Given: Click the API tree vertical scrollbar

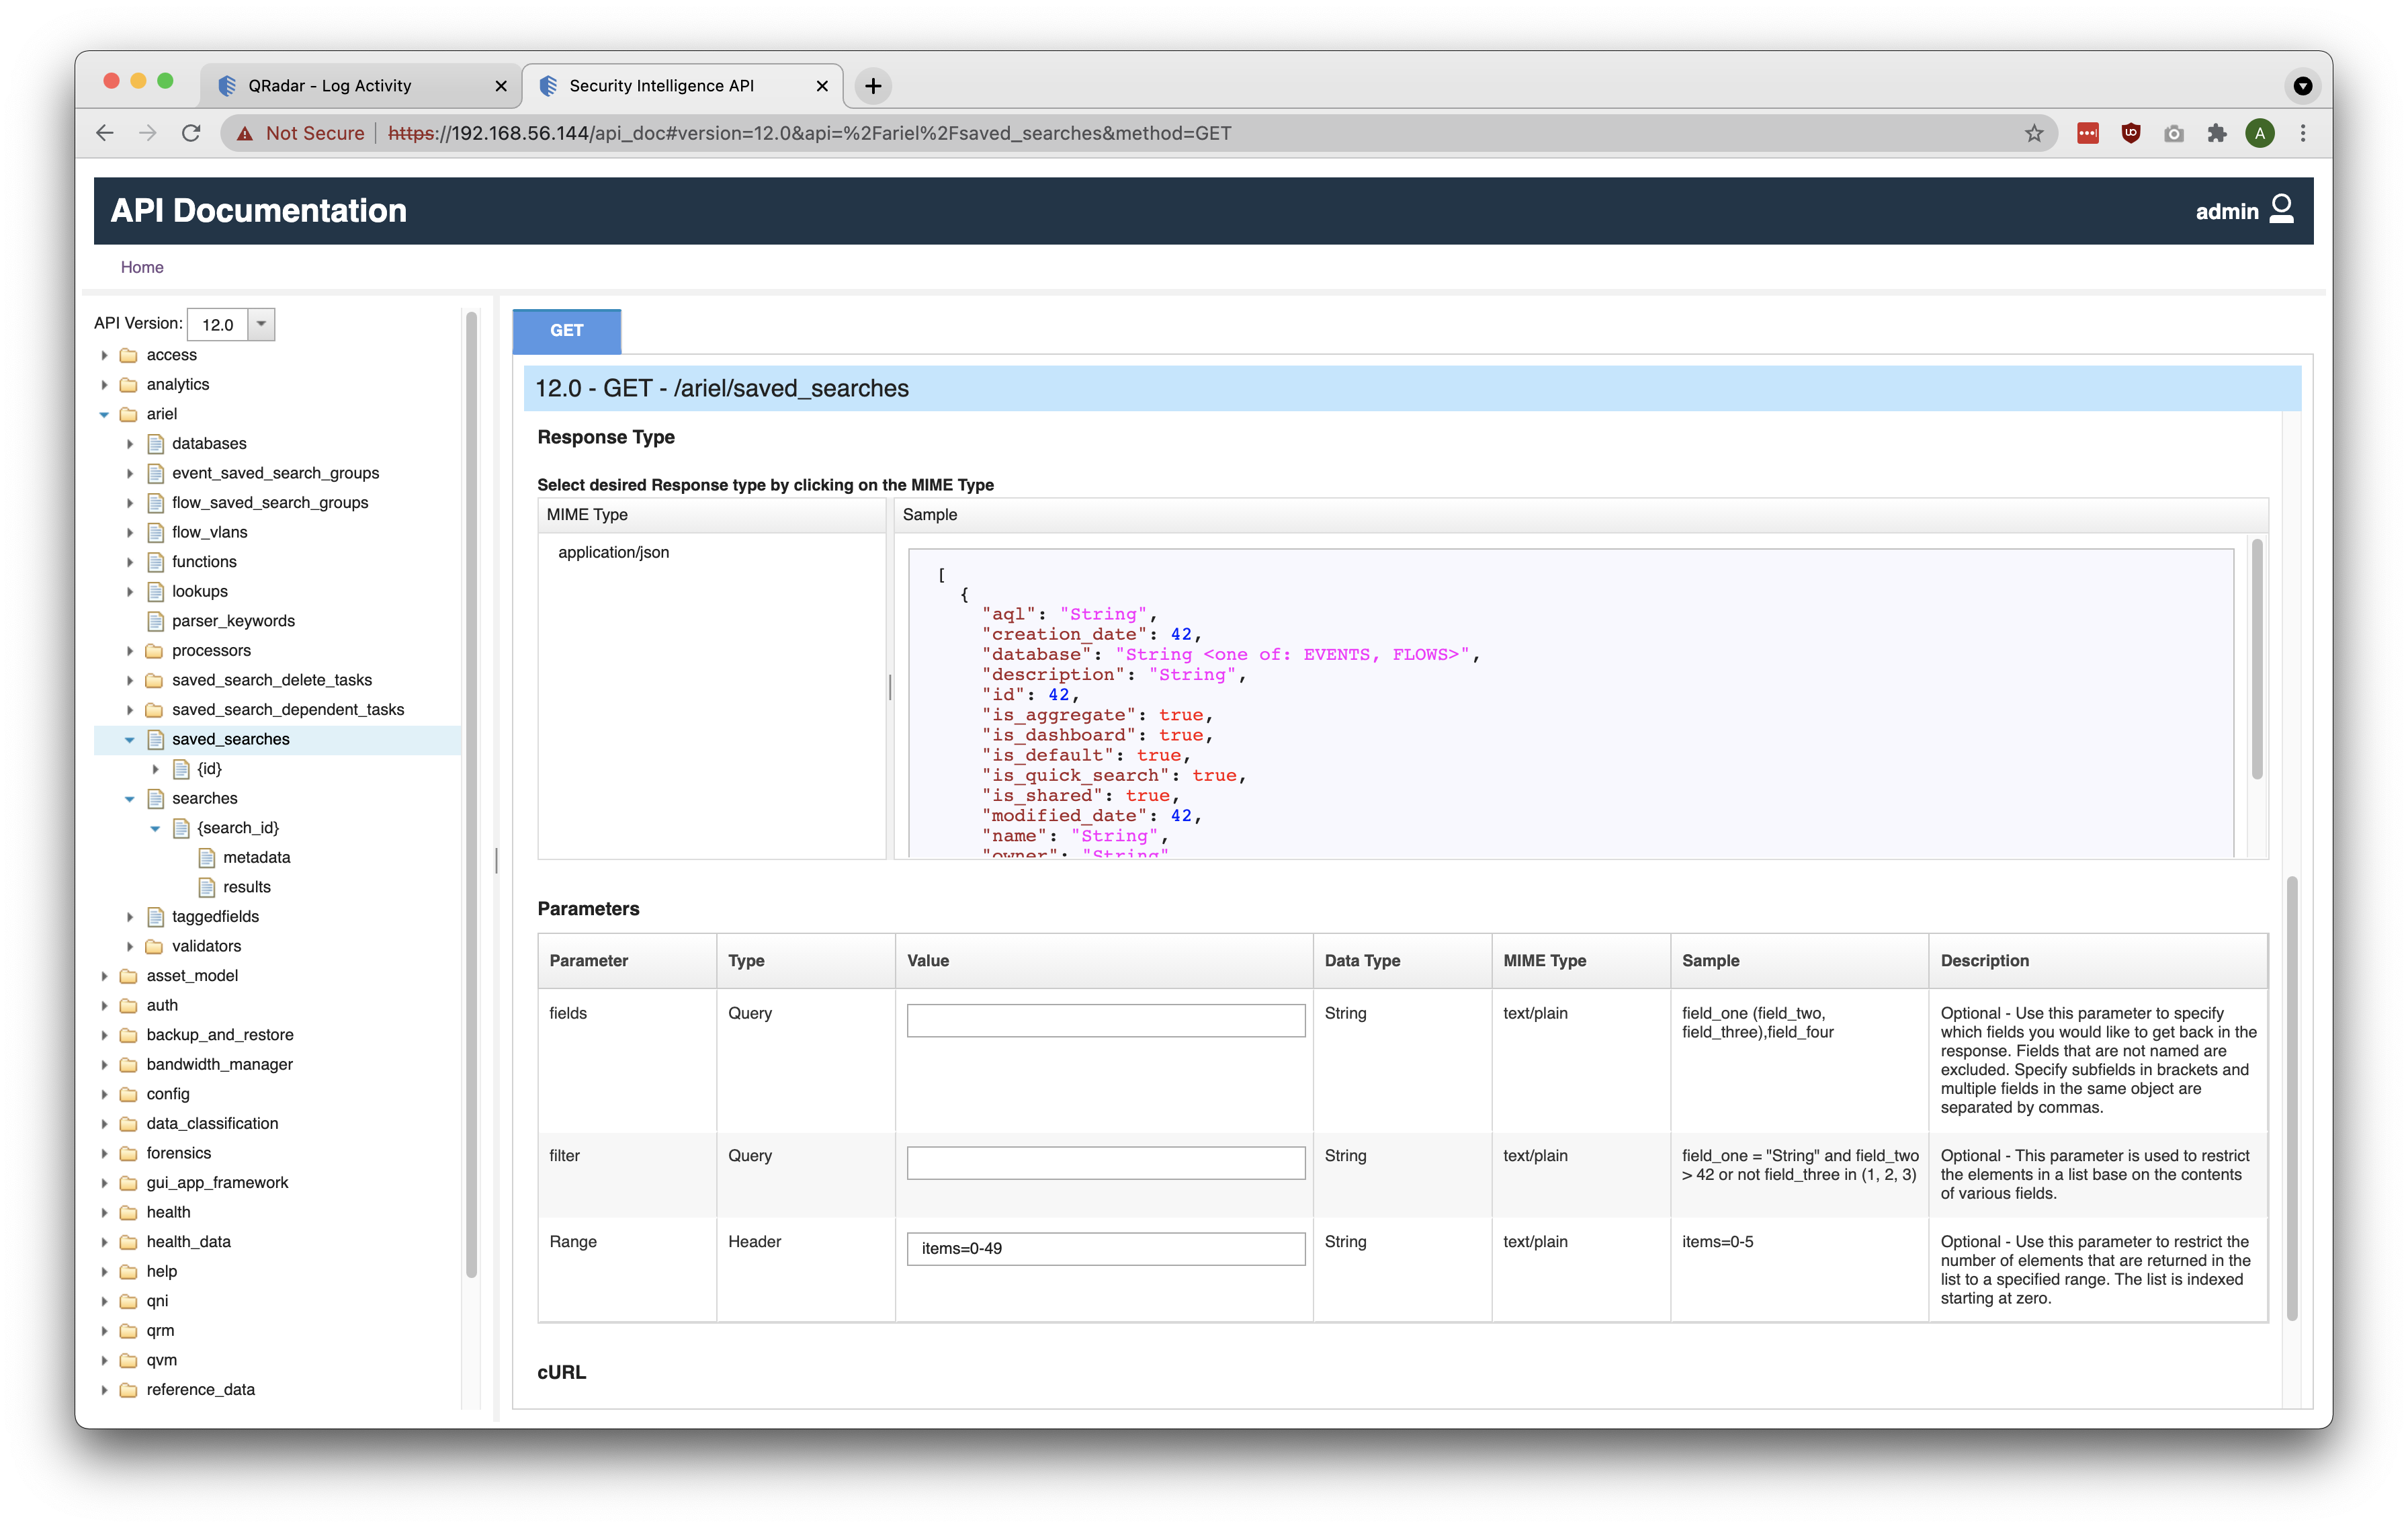Looking at the screenshot, I should [x=472, y=795].
